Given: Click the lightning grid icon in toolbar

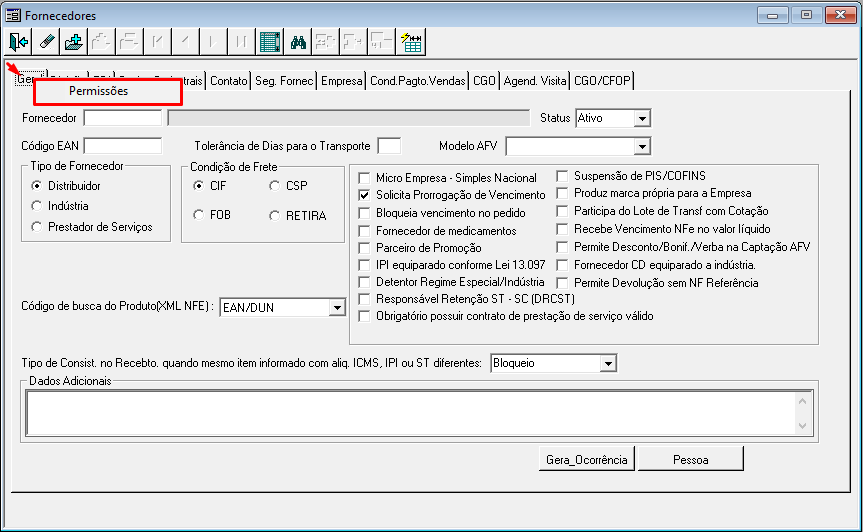Looking at the screenshot, I should pyautogui.click(x=411, y=42).
